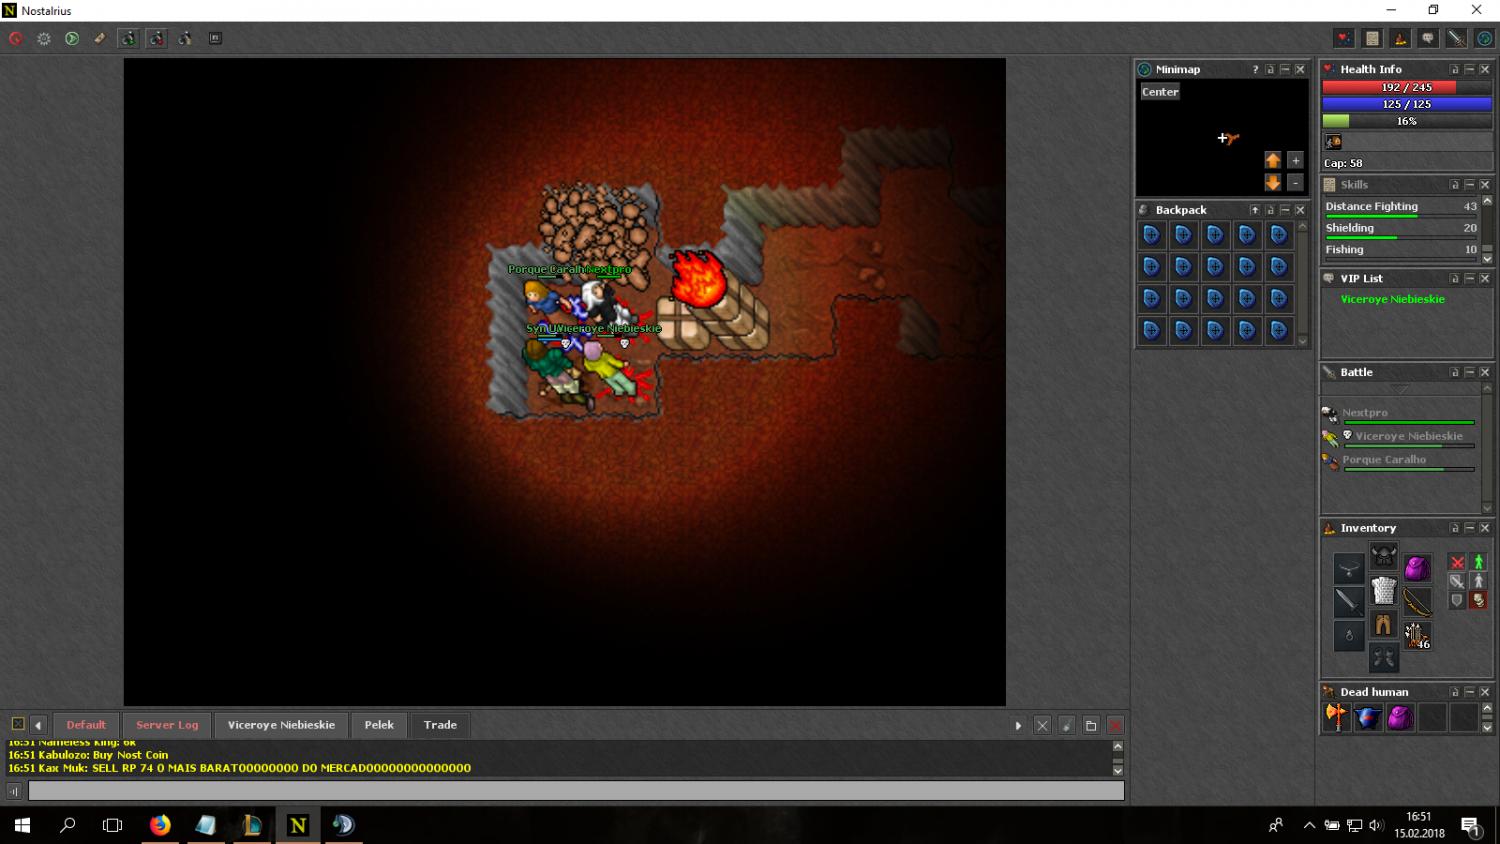Viewport: 1500px width, 844px height.
Task: Click the arrows stack showing 46
Action: 1416,635
